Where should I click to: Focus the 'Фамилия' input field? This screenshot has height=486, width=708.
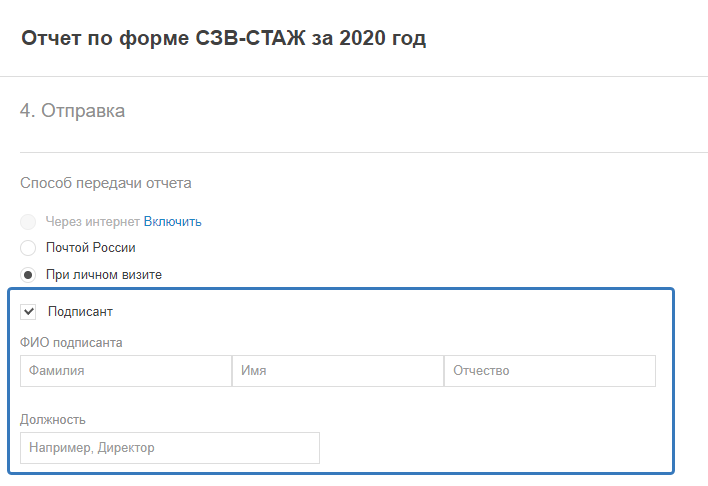tap(125, 371)
